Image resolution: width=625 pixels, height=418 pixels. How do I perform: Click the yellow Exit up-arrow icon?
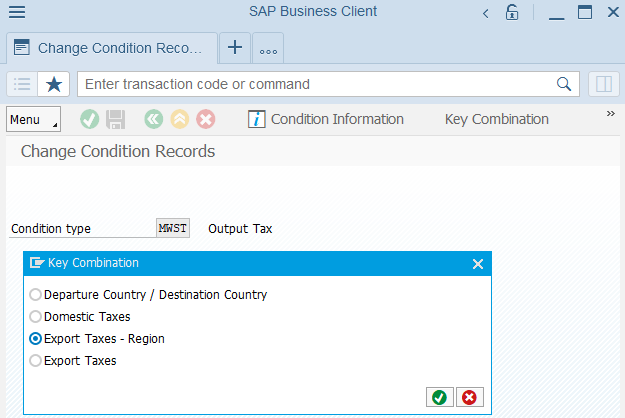(180, 119)
